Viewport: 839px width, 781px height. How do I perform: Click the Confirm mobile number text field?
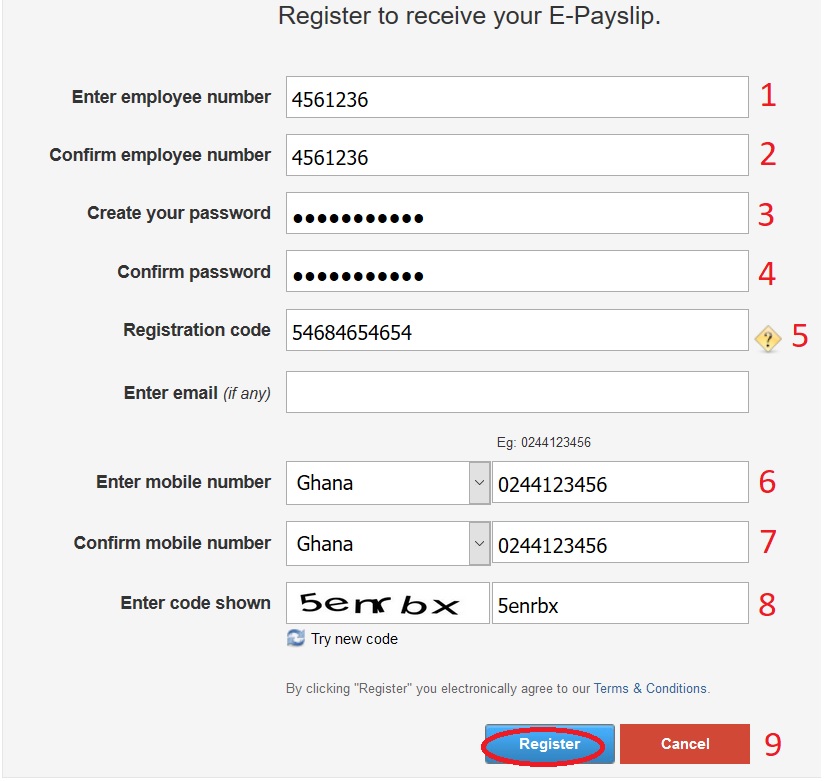click(619, 544)
